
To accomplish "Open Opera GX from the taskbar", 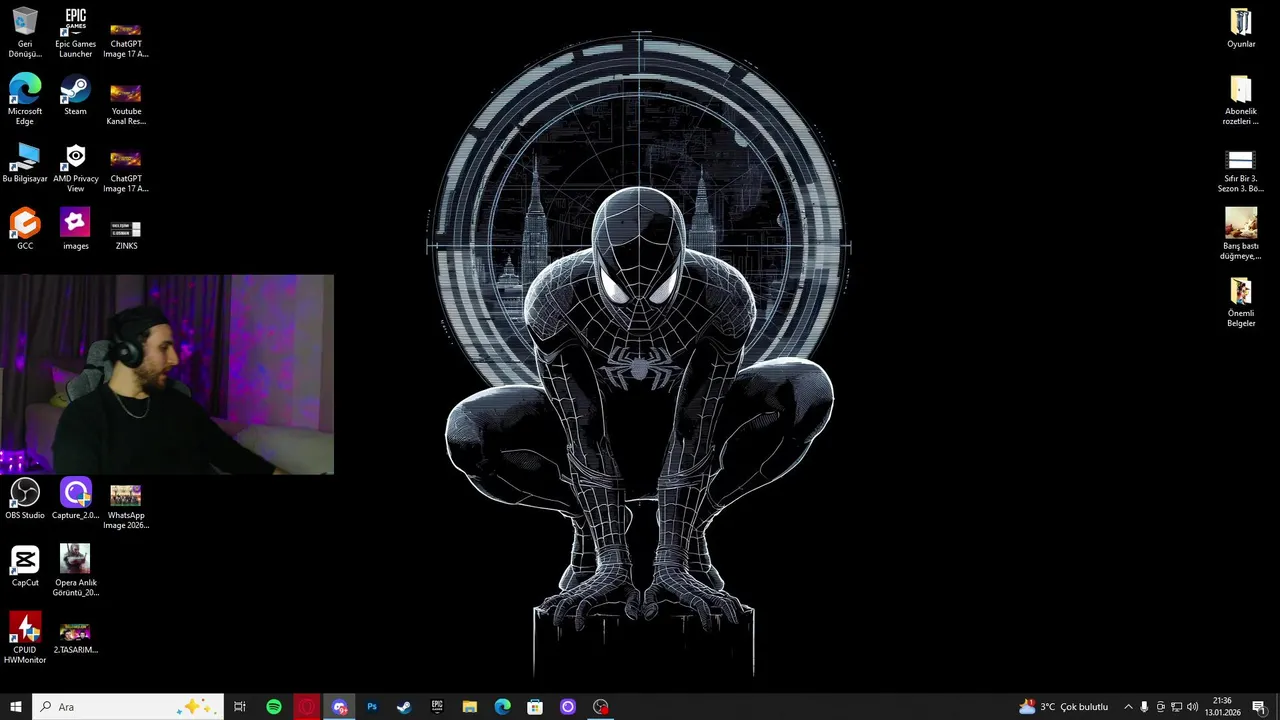I will click(x=306, y=707).
